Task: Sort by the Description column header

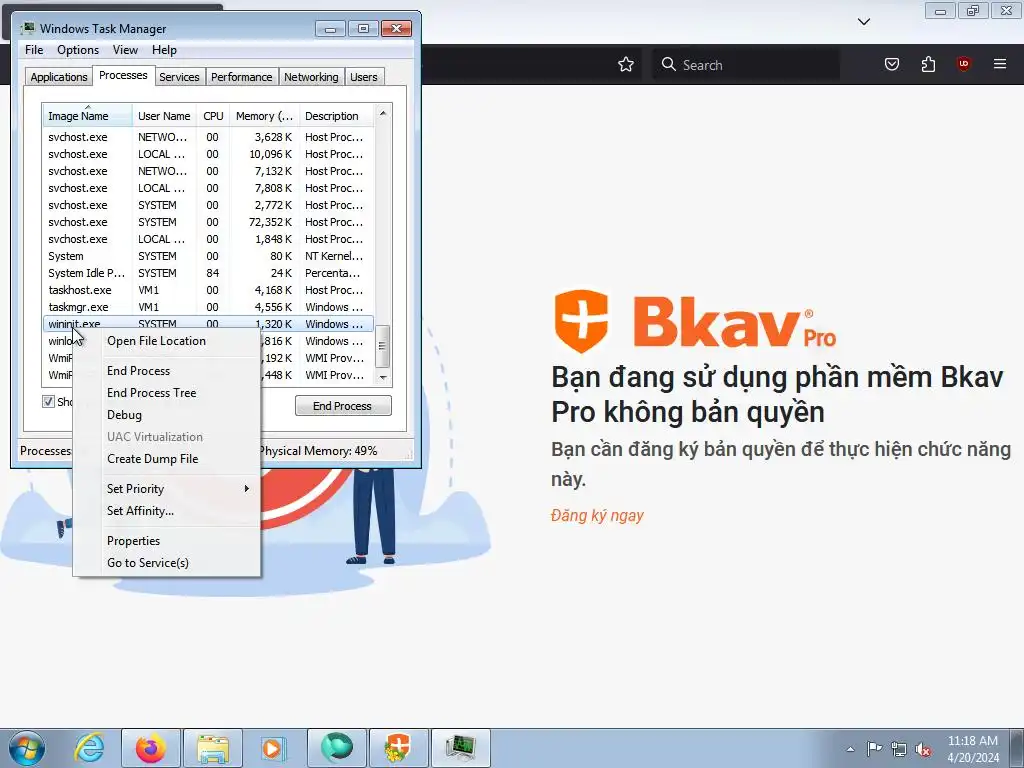Action: click(x=336, y=116)
